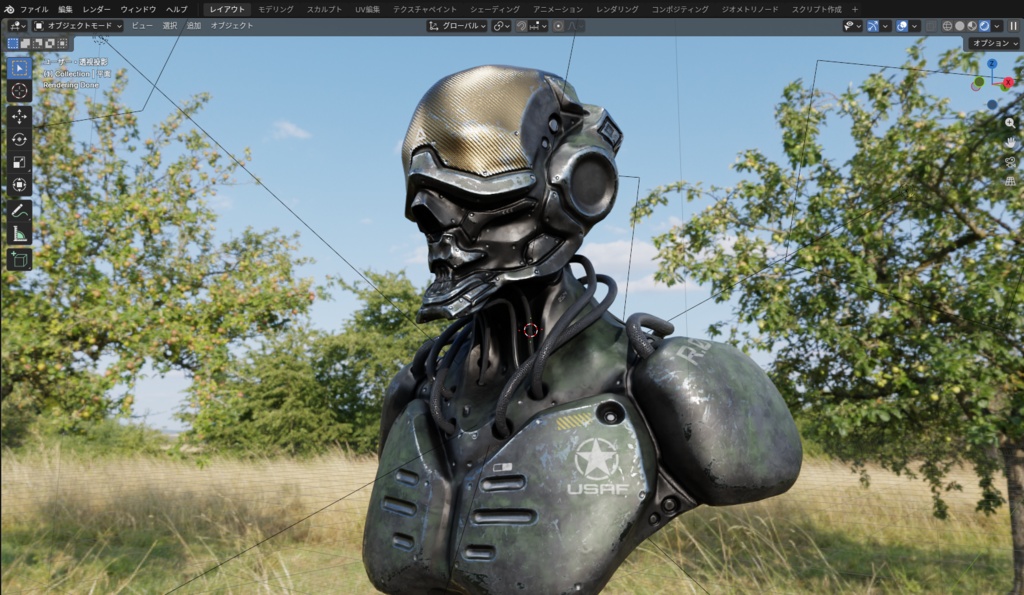Viewport: 1024px width, 595px height.
Task: Select the Annotate tool
Action: click(x=19, y=211)
